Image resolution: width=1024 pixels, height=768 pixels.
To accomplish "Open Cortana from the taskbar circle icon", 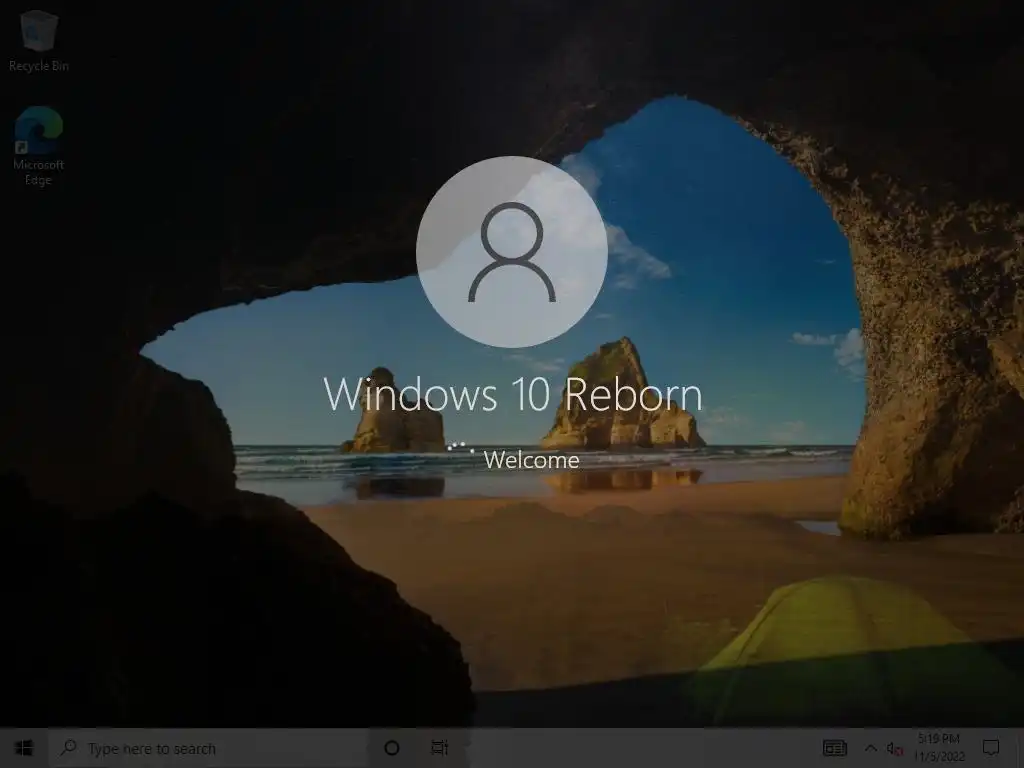I will point(392,748).
